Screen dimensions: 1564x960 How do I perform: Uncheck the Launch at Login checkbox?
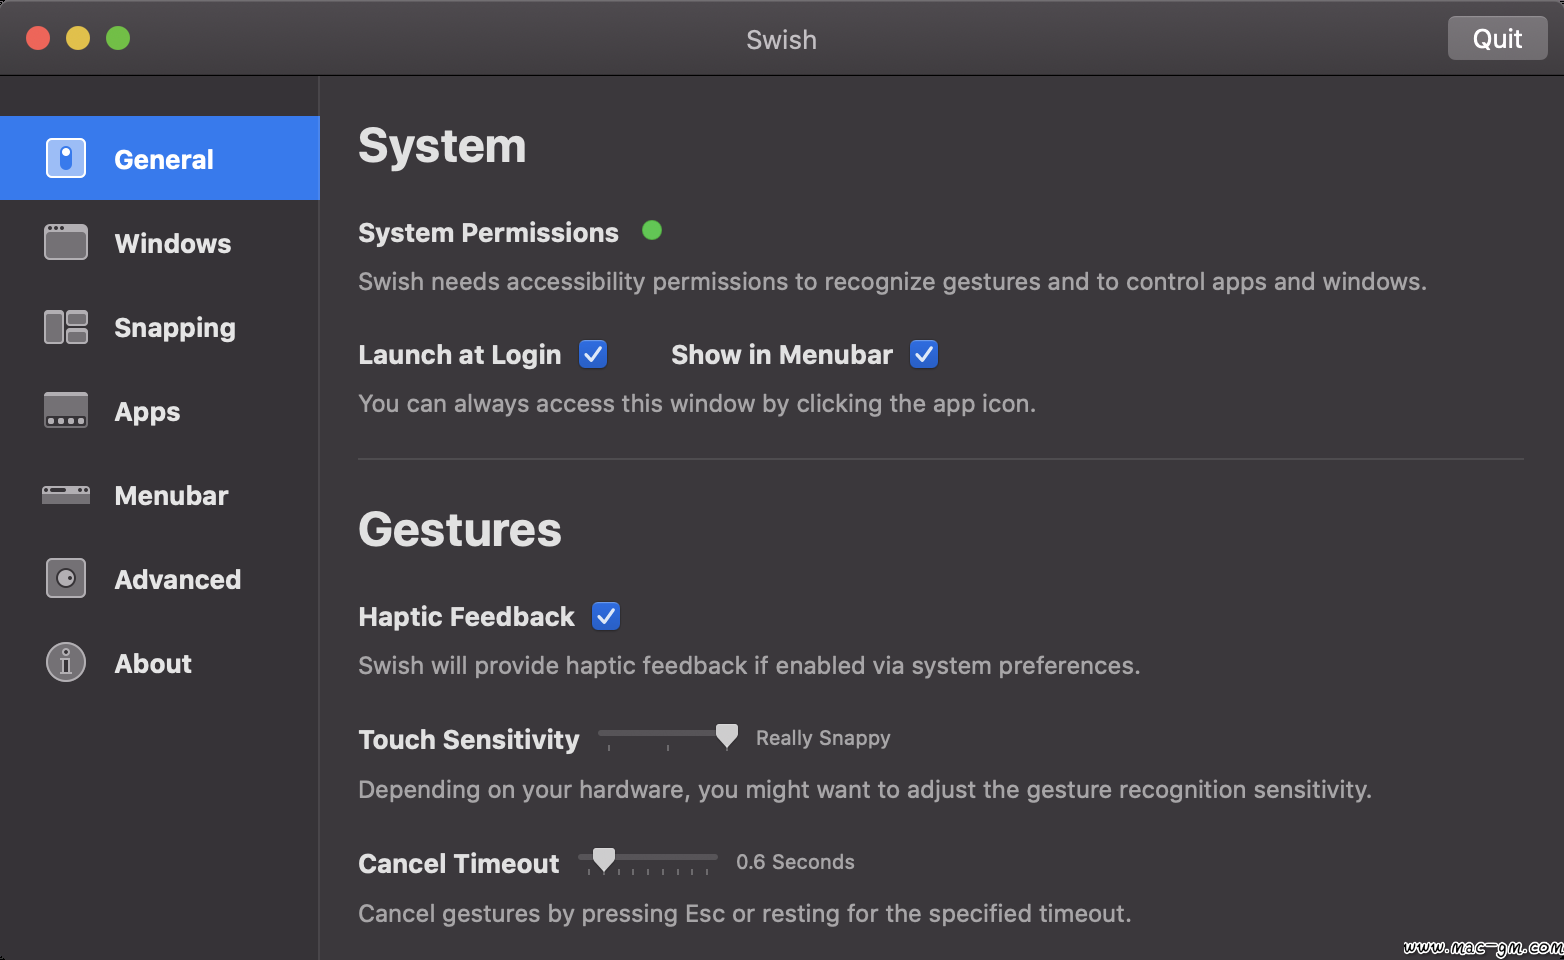[593, 354]
